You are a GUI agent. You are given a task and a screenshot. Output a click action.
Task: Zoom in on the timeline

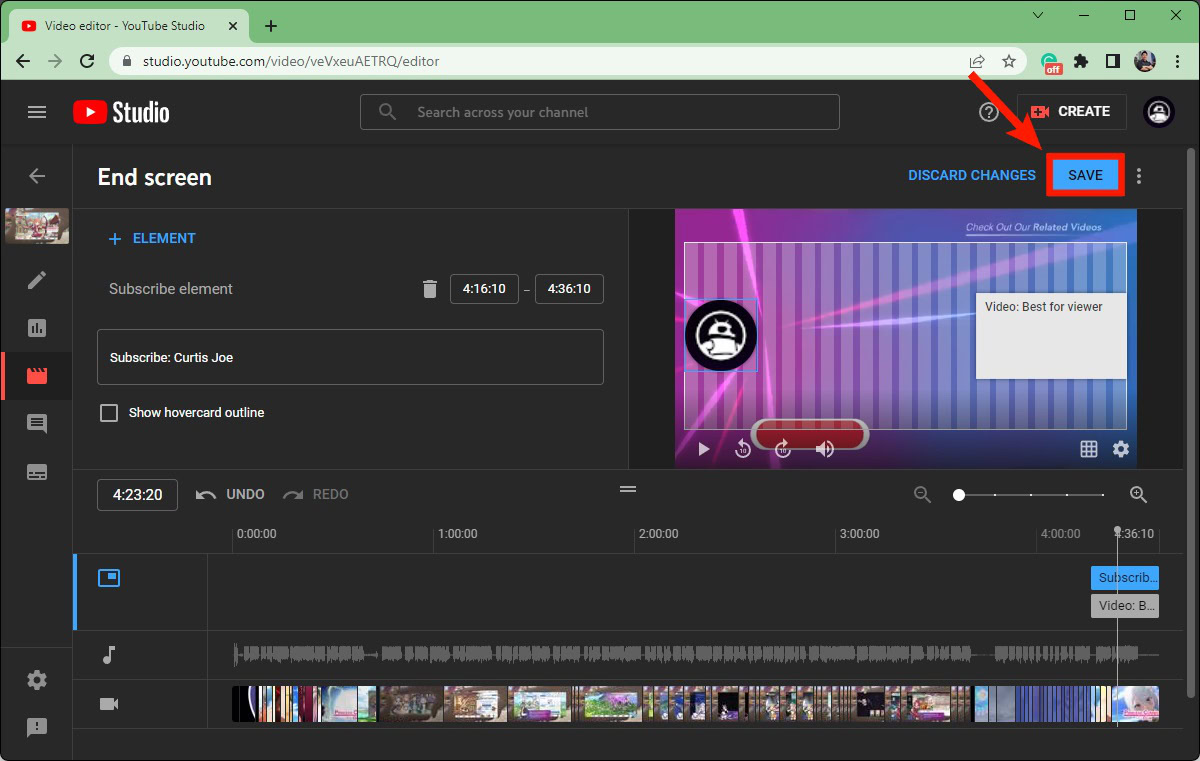pos(1138,494)
